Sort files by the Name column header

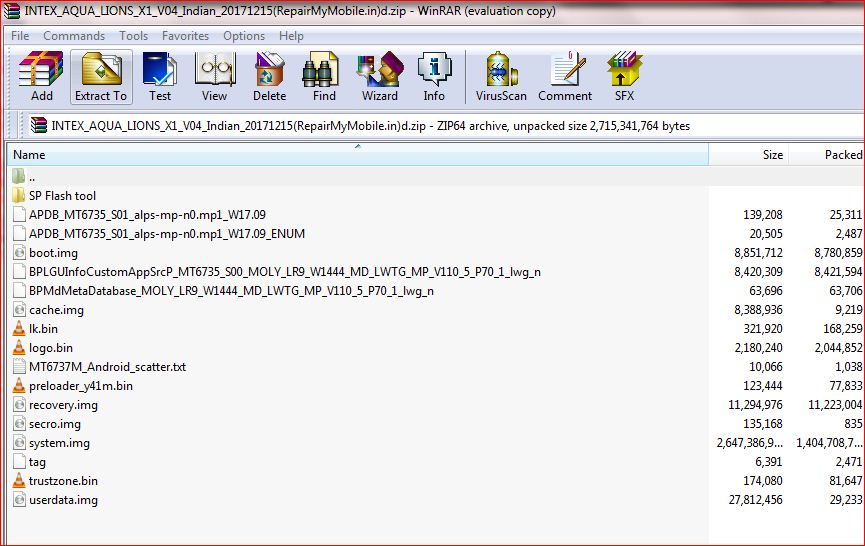[357, 154]
